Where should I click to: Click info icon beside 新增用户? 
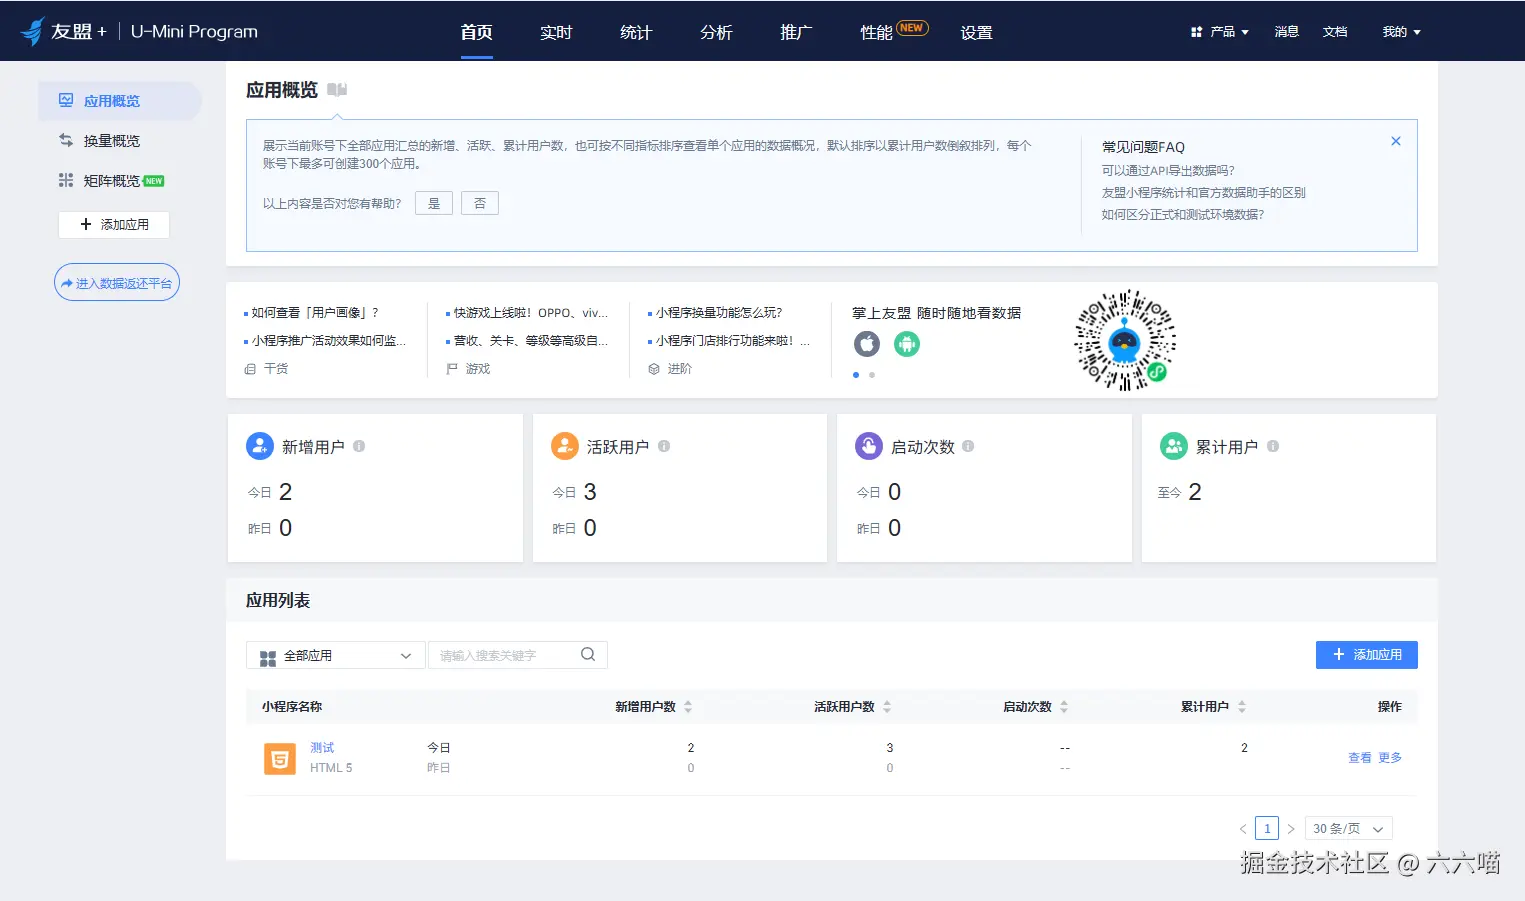359,447
